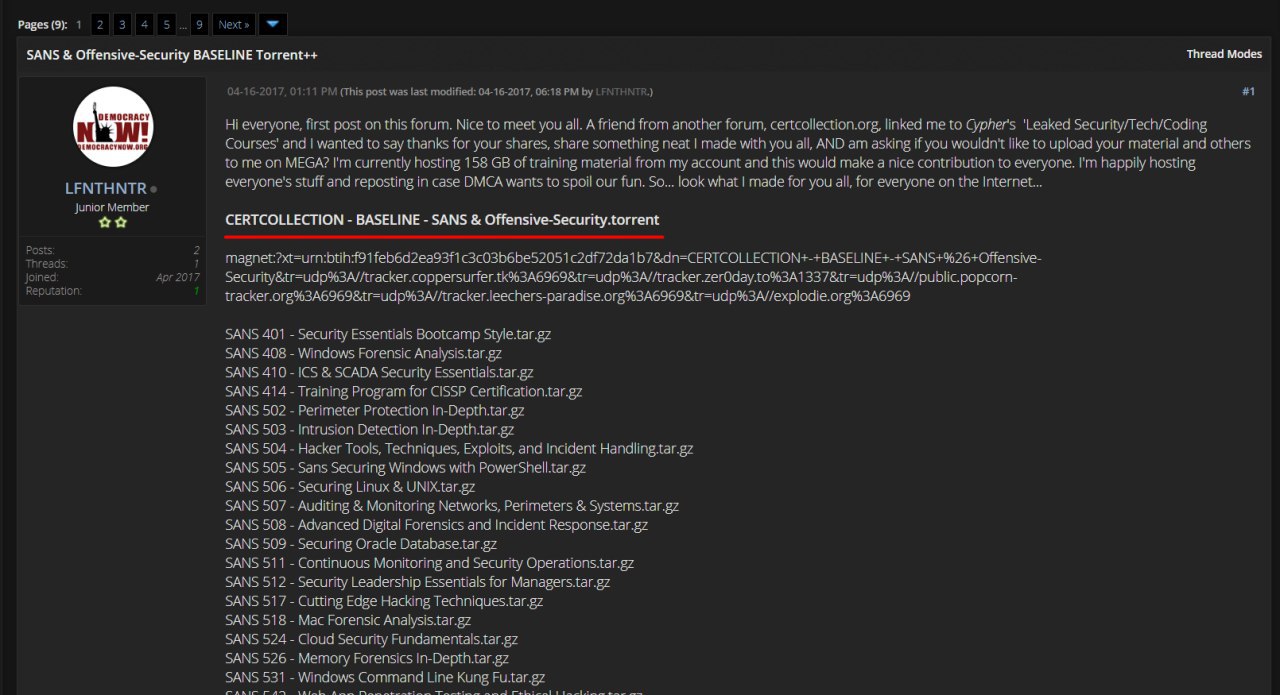Click 'SANS 518 - Mac Forensic Analysis.tar.gz'
Viewport: 1280px width, 695px height.
348,619
